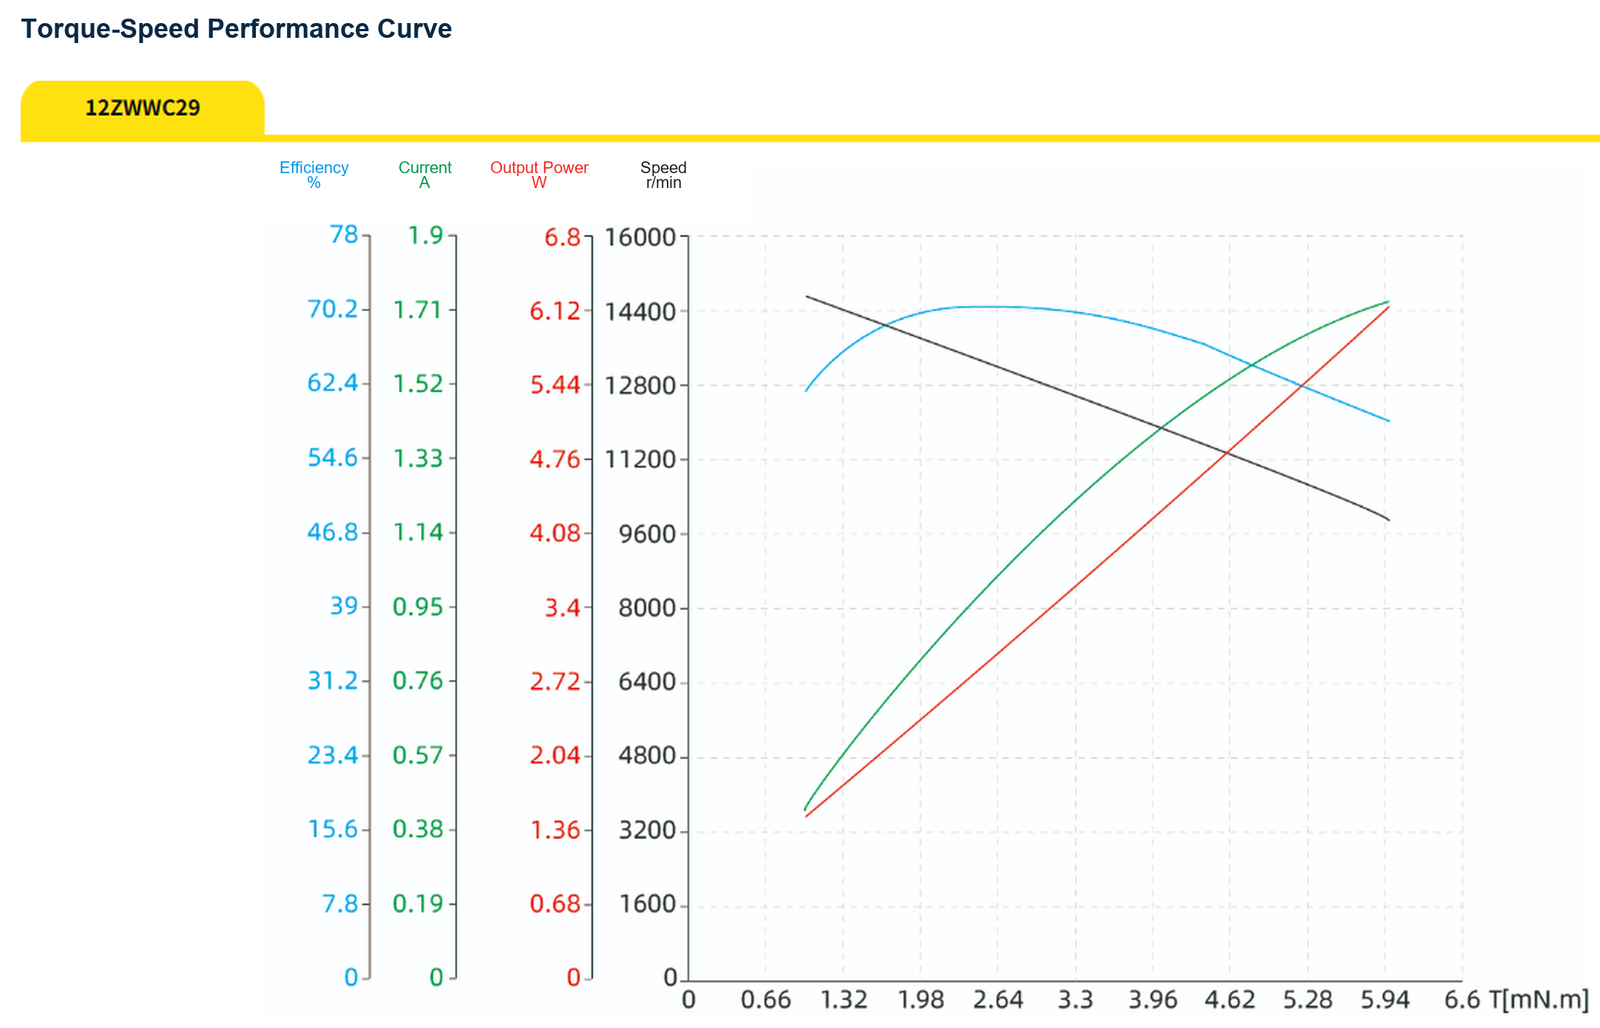Image resolution: width=1600 pixels, height=1028 pixels.
Task: Click output power axis value 1.36
Action: [x=555, y=830]
